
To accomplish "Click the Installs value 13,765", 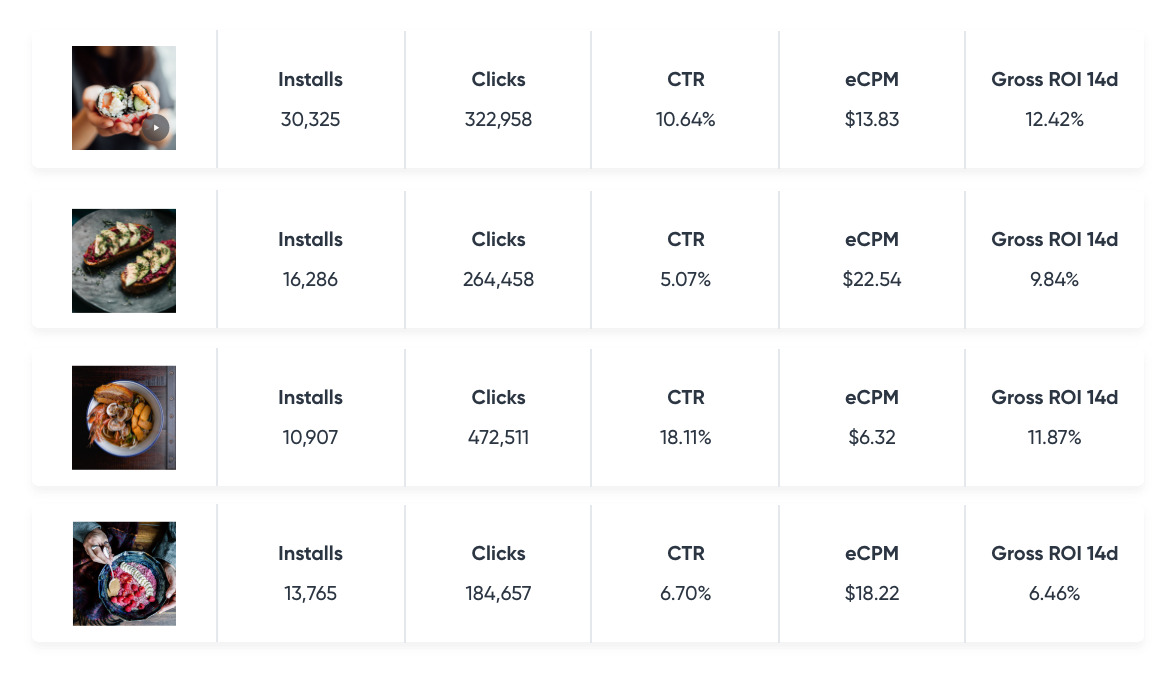I will [310, 593].
